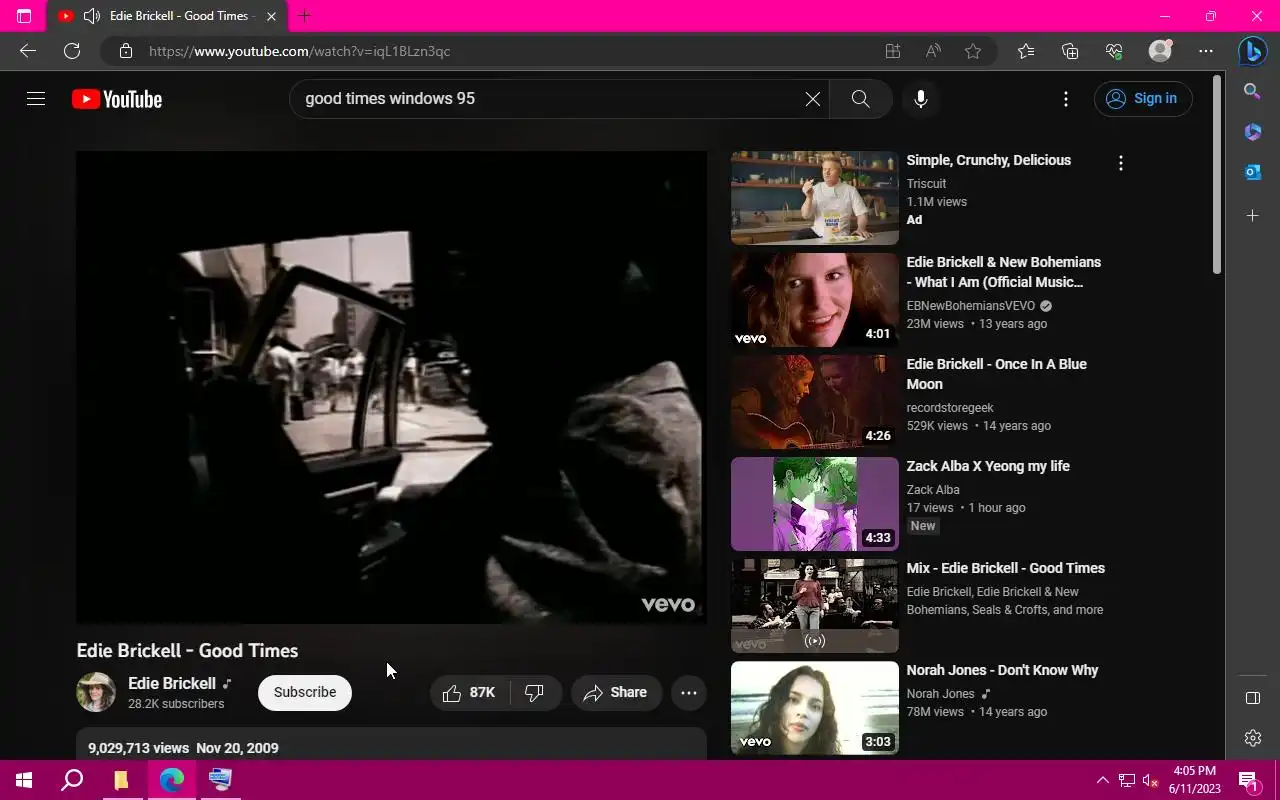
Task: Toggle the Edge sidebar visibility button
Action: [1252, 698]
